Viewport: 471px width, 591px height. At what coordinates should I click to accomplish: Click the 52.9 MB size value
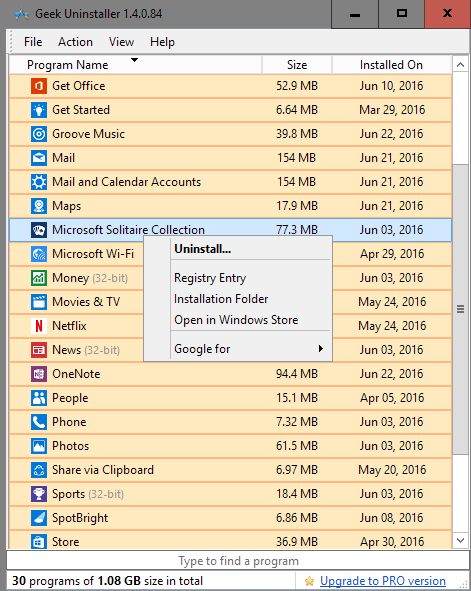click(297, 86)
